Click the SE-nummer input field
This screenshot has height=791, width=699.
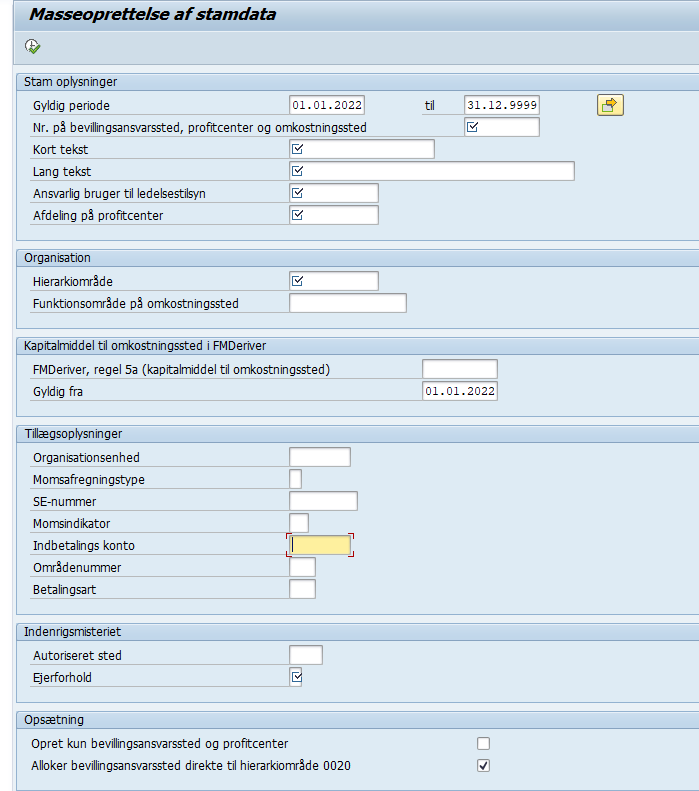(x=322, y=501)
